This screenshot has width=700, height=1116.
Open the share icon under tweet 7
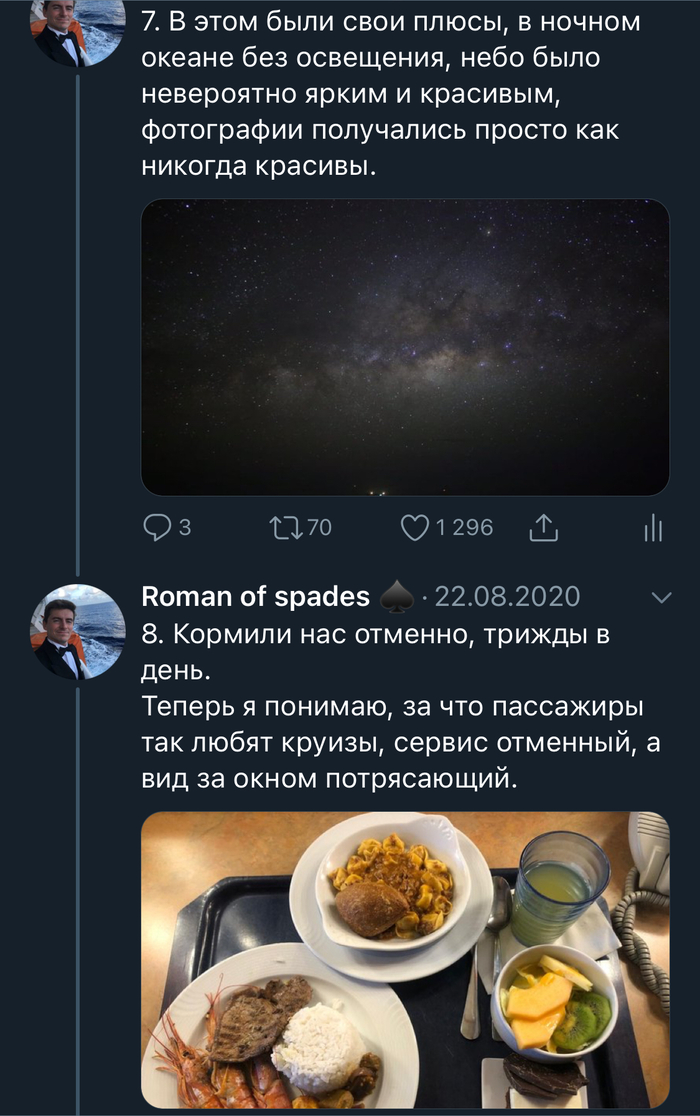(x=542, y=527)
